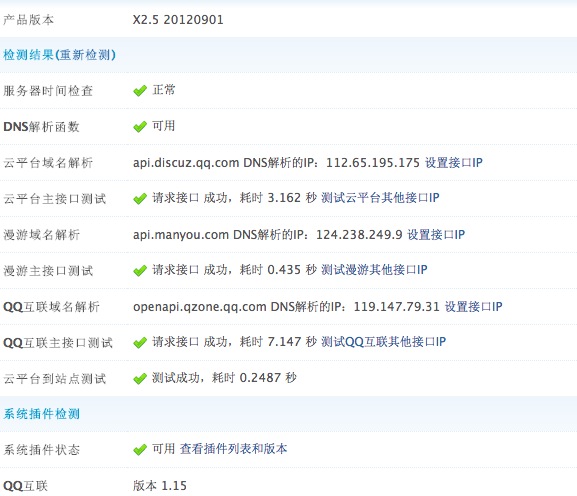This screenshot has height=496, width=577.
Task: Click the 可用 status in plugin row
Action: pyautogui.click(x=164, y=449)
